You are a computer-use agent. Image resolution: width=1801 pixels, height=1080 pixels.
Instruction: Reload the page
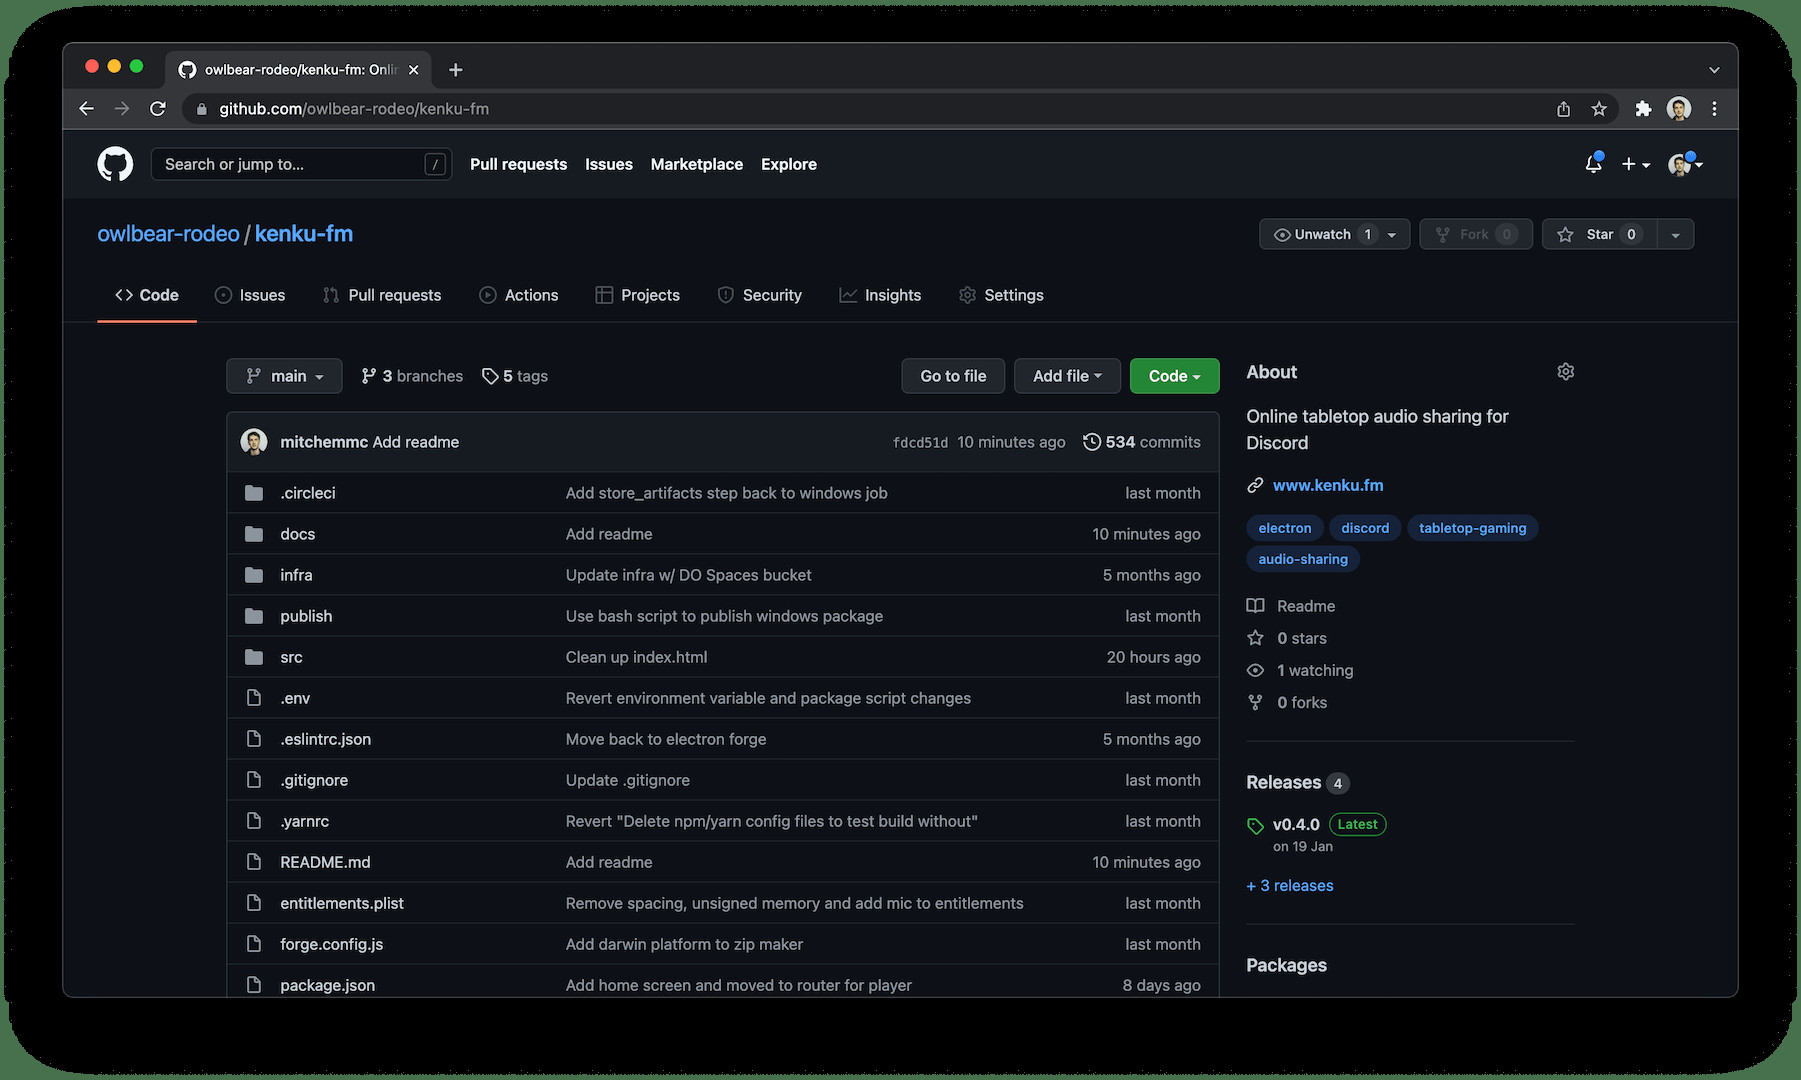(x=158, y=109)
